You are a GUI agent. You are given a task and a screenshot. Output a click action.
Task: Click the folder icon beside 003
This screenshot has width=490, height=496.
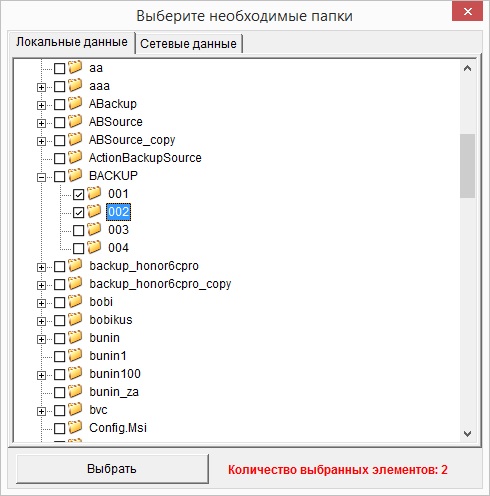pyautogui.click(x=94, y=229)
